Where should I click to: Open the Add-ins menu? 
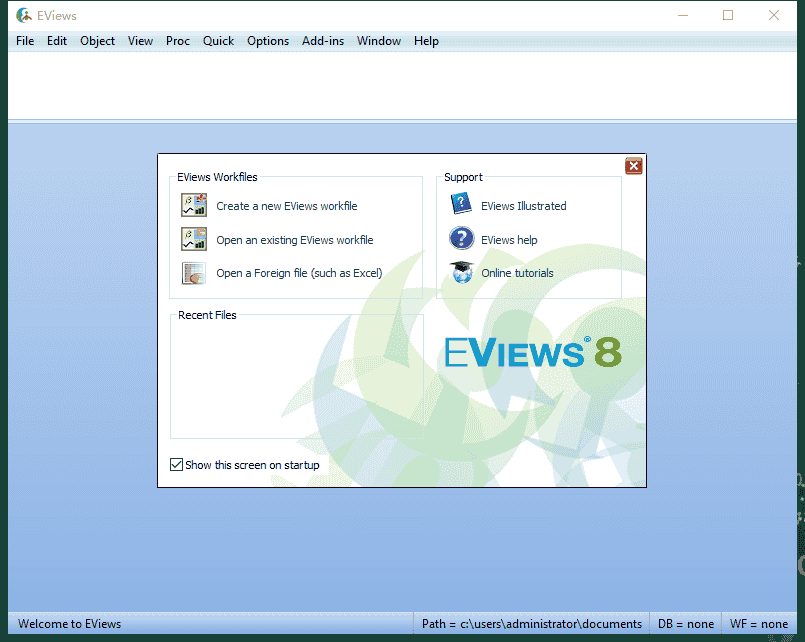click(x=323, y=41)
